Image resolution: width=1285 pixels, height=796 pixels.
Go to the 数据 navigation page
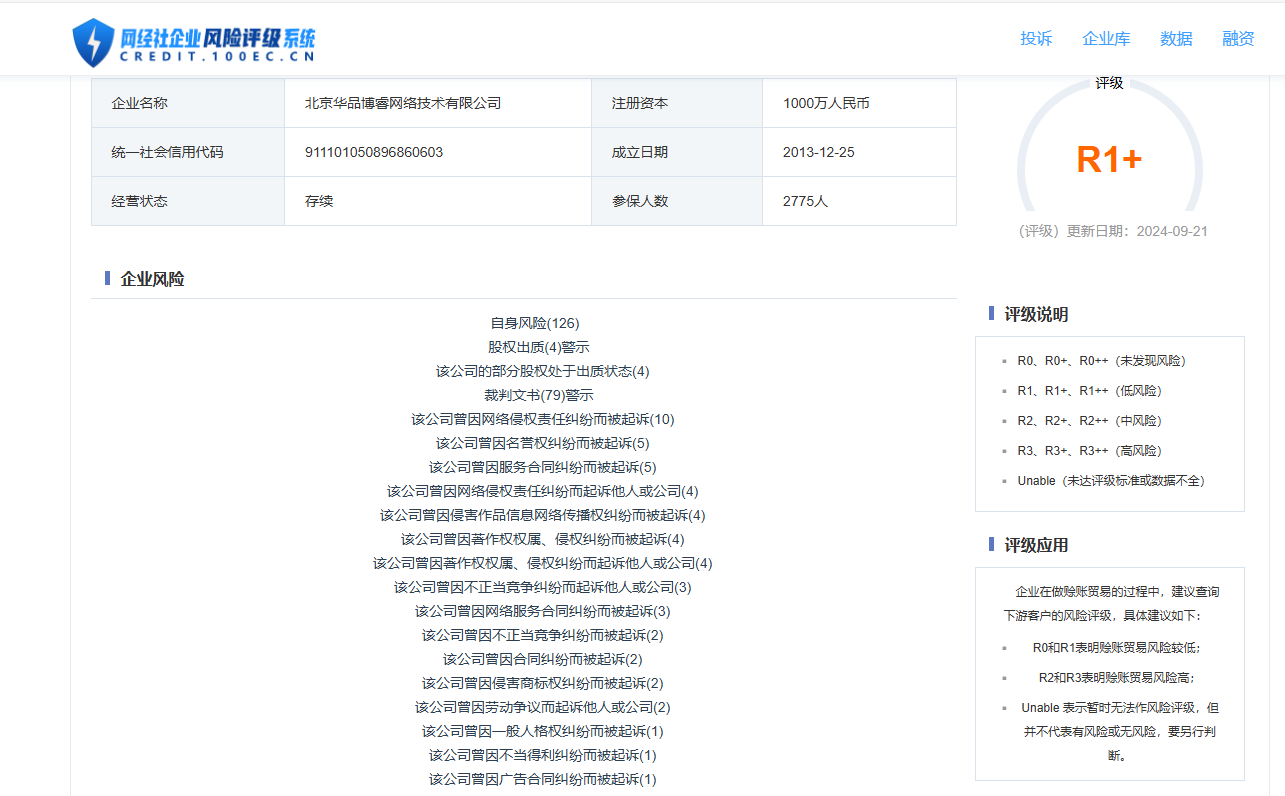click(x=1176, y=39)
